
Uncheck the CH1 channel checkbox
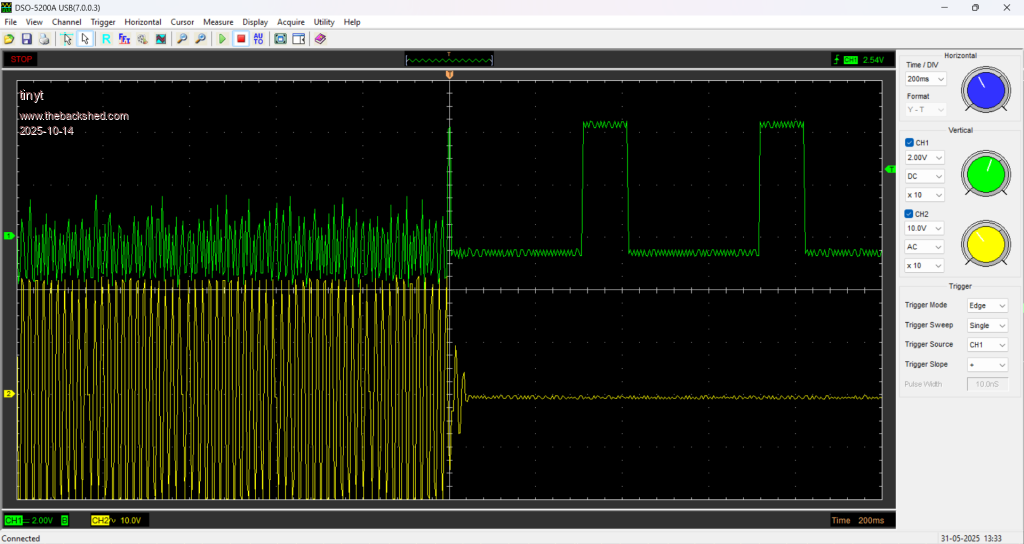pyautogui.click(x=909, y=143)
